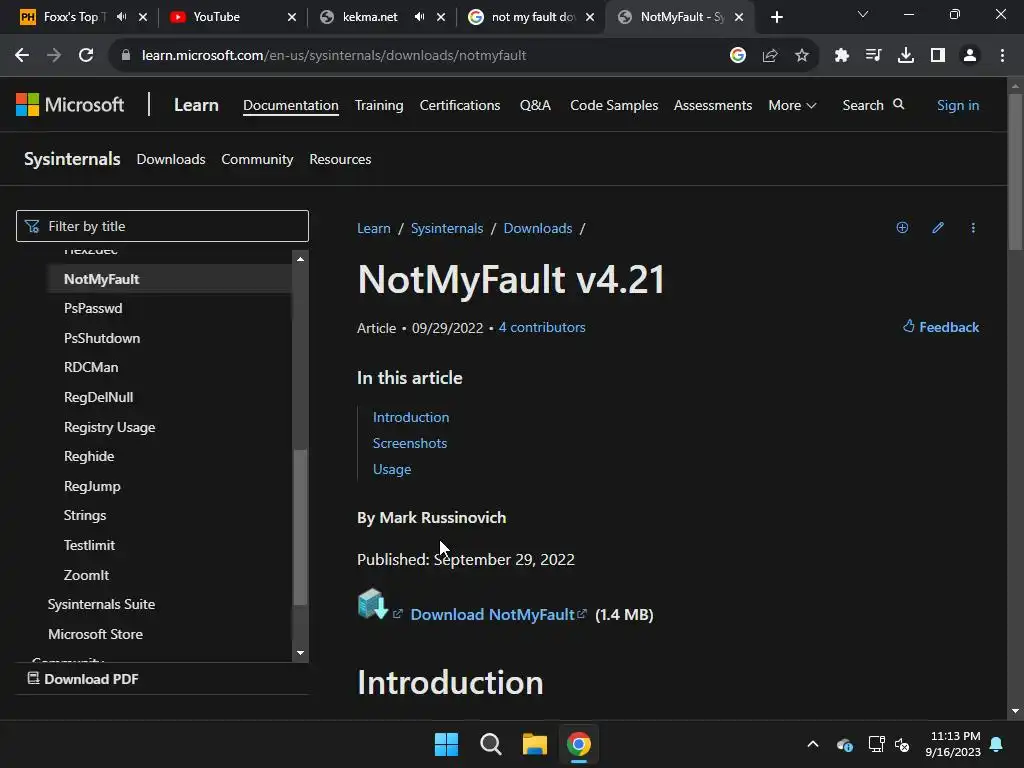This screenshot has width=1024, height=768.
Task: Click Search in the Learn header
Action: (873, 105)
